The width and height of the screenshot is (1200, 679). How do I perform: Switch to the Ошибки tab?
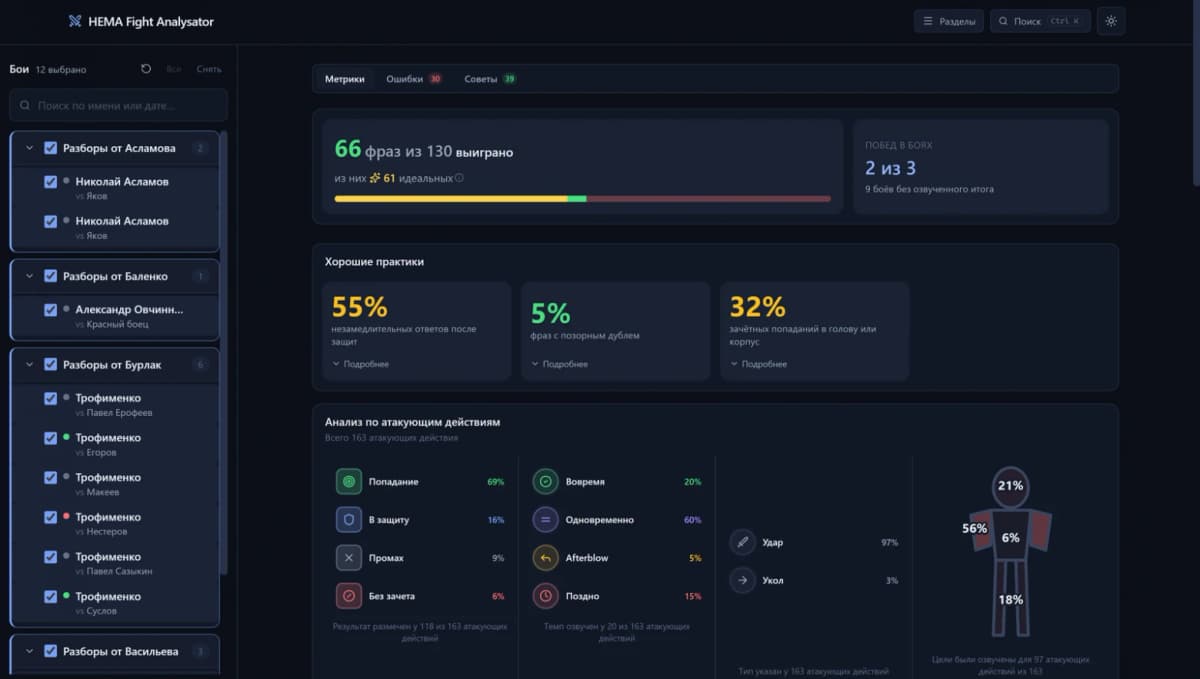414,79
